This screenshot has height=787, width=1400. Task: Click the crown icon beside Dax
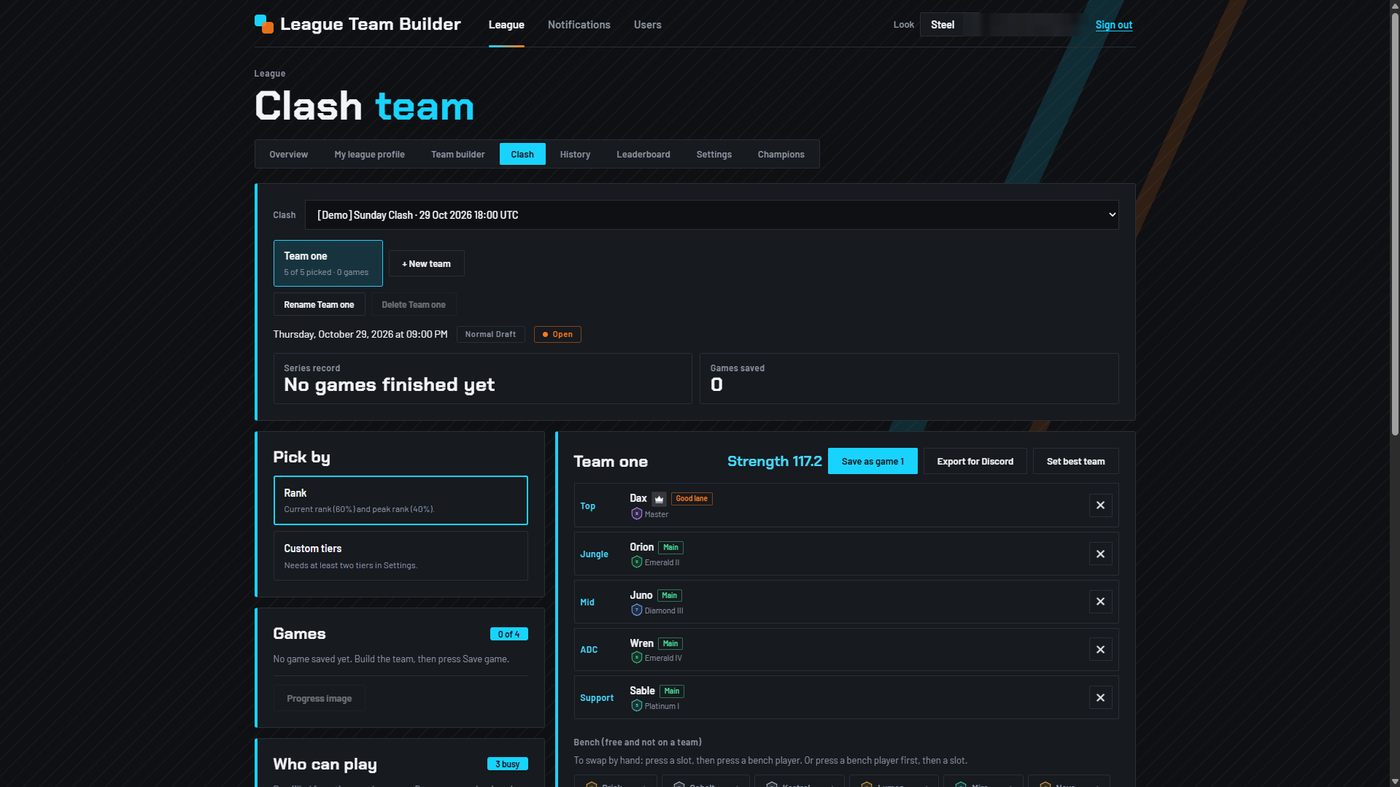(659, 499)
